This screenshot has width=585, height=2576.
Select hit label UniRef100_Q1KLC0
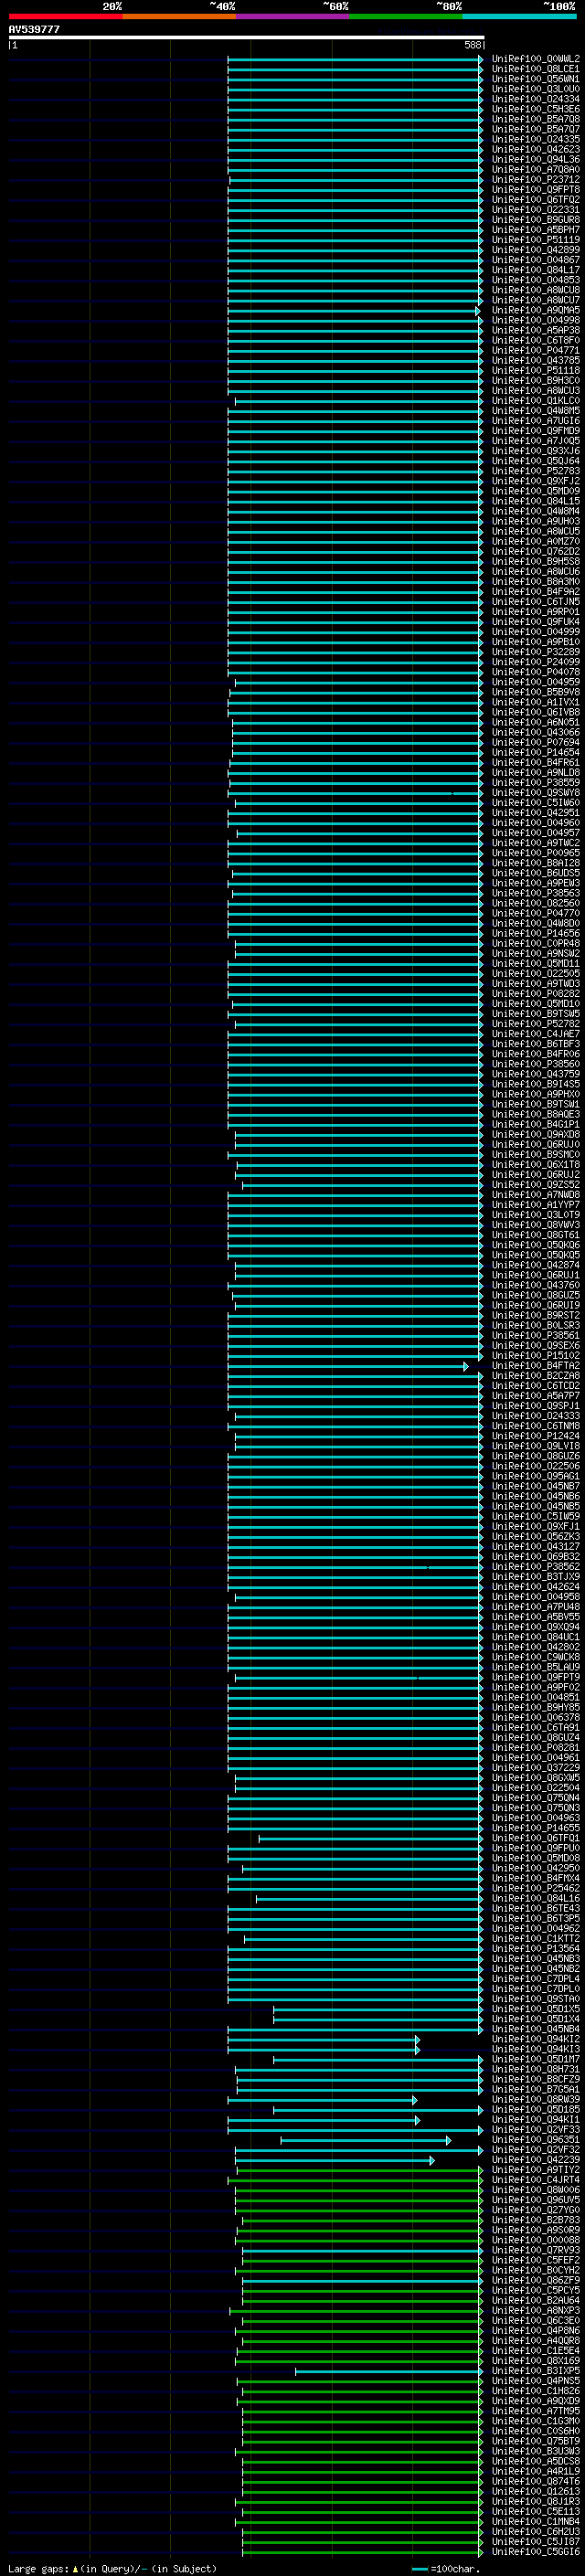[x=536, y=401]
